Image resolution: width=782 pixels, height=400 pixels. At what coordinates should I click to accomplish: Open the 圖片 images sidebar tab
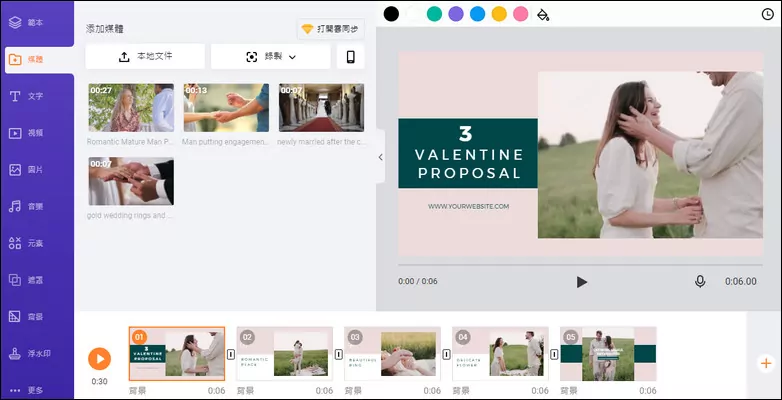point(26,170)
